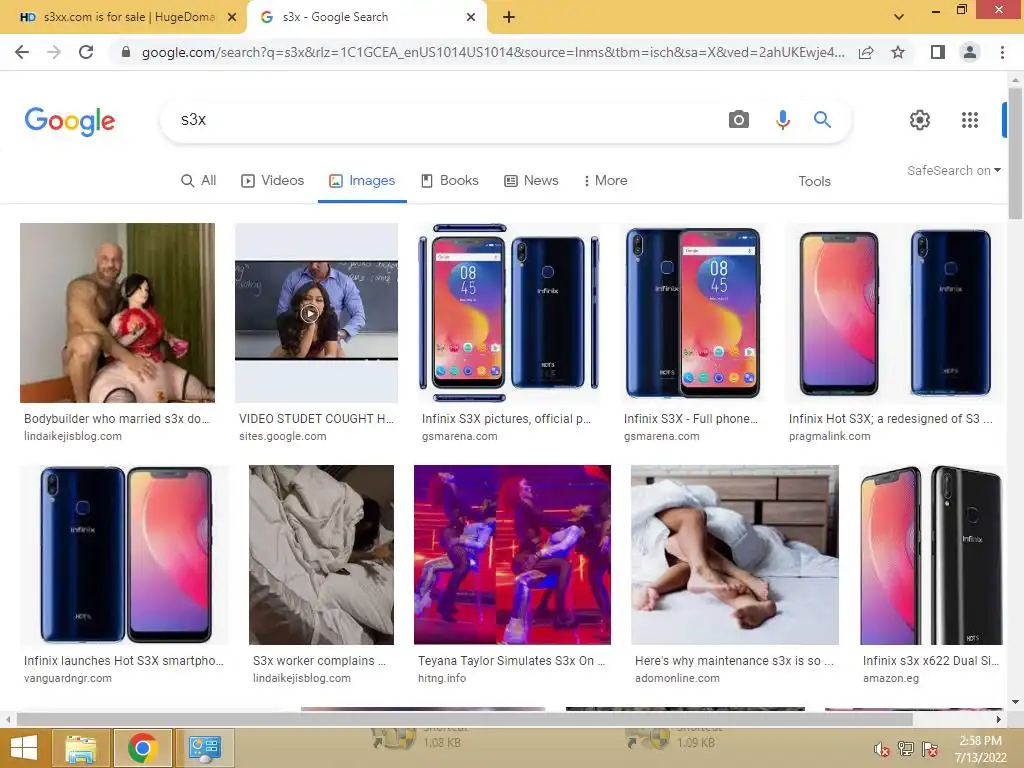Open the Chrome profile avatar
Screen dimensions: 1024x768
tap(970, 52)
